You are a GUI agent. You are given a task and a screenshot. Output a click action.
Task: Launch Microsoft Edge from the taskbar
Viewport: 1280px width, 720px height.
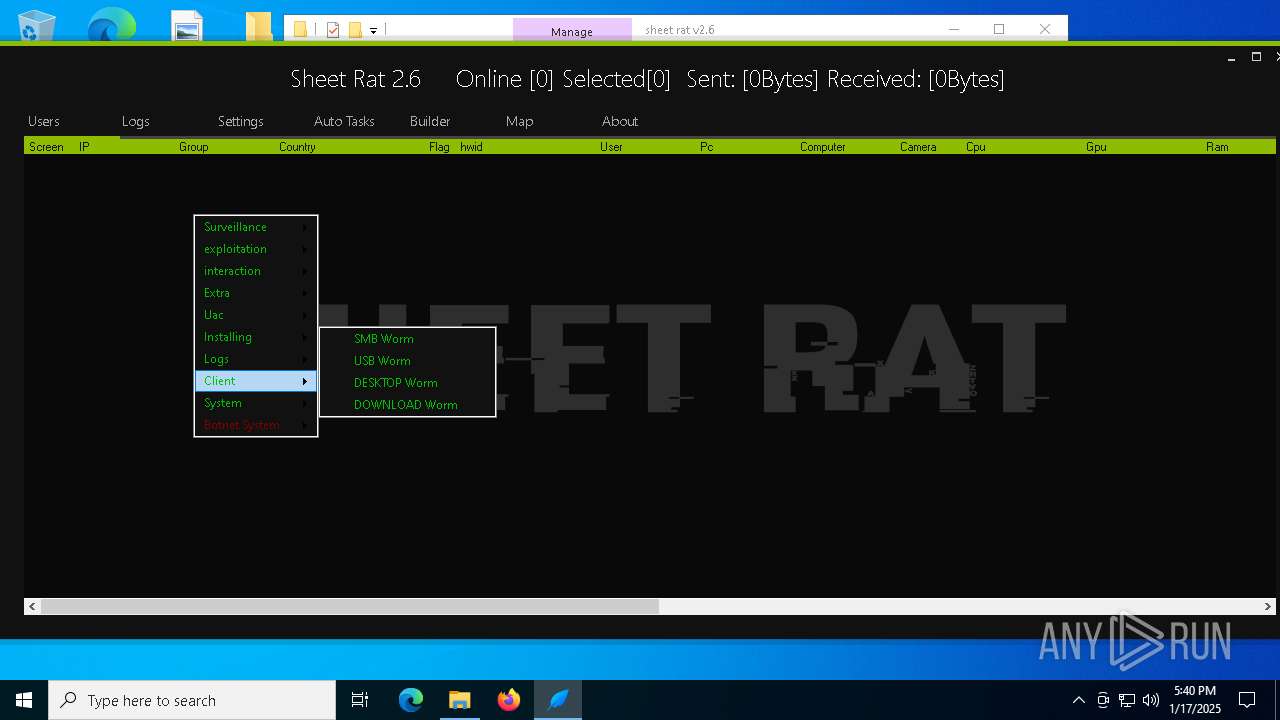[x=411, y=700]
